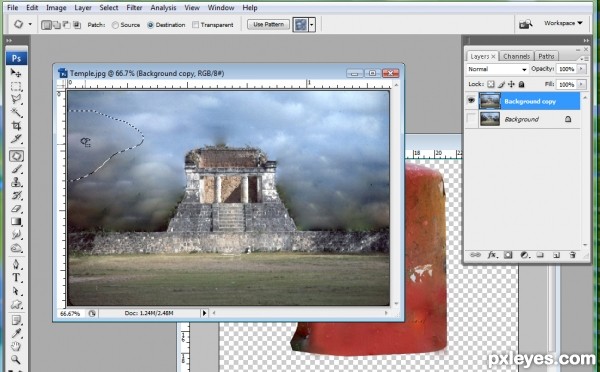Enable the Transparent checkbox

coord(196,25)
